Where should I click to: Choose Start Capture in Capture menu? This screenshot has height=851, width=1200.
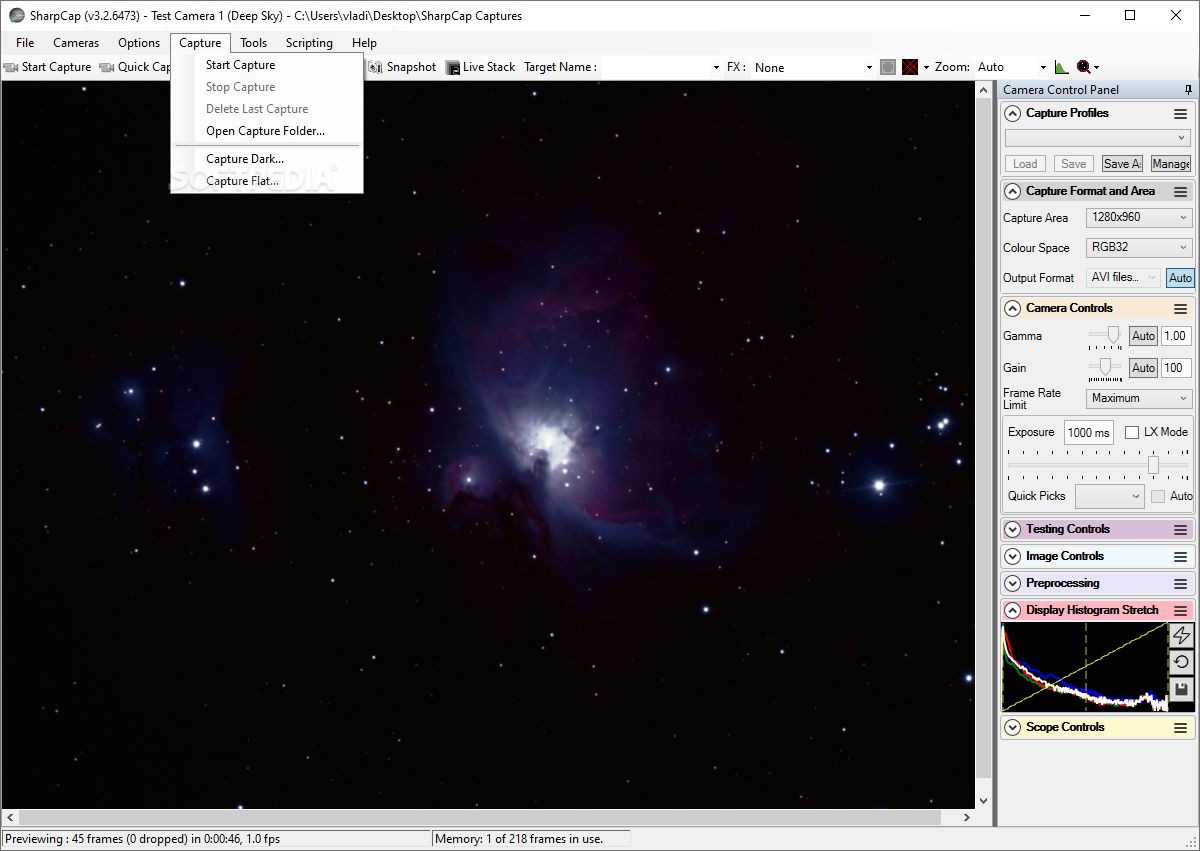267,65
